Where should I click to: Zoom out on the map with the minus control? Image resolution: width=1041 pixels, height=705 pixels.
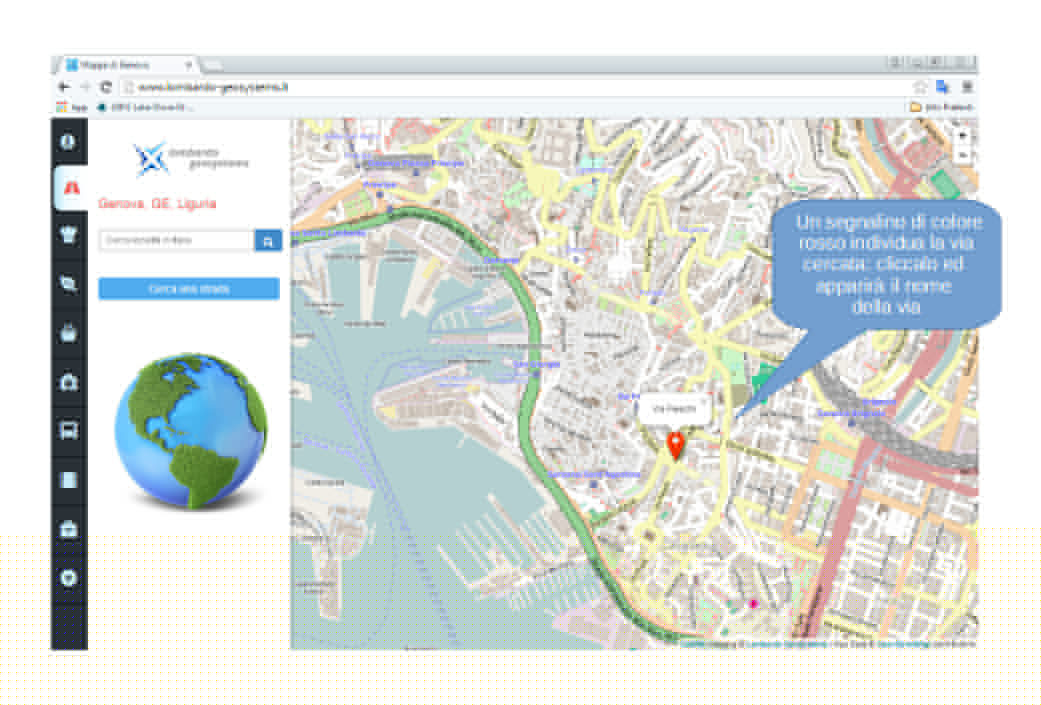(x=963, y=155)
